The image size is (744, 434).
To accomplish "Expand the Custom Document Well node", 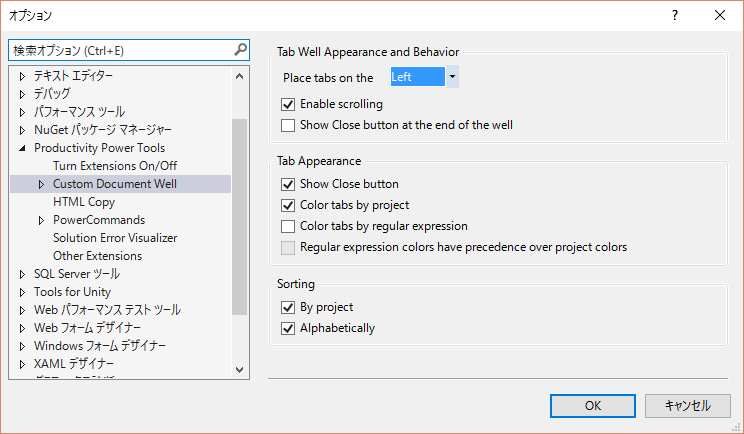I will [x=41, y=184].
